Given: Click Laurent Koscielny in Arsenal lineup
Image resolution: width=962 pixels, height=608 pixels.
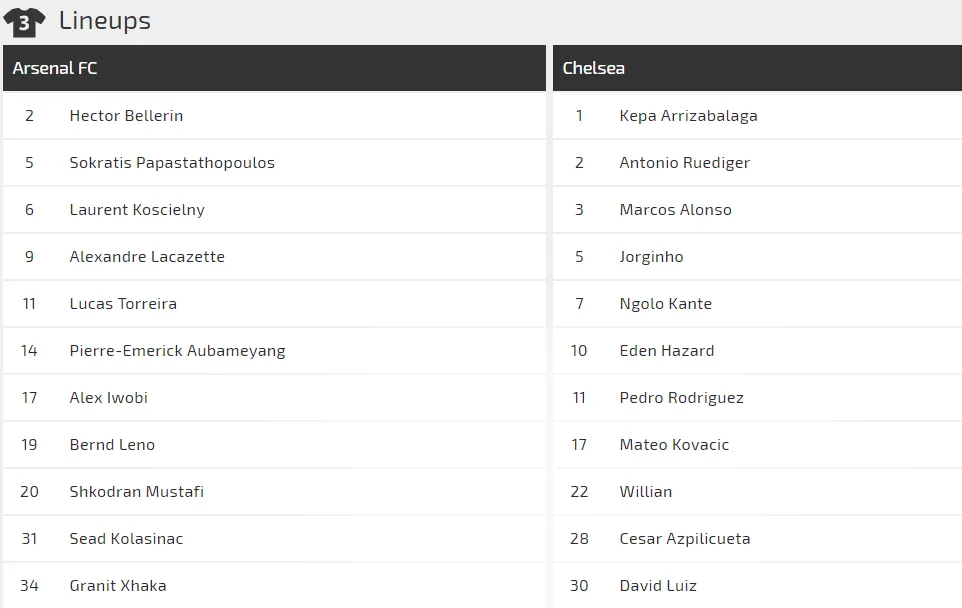Looking at the screenshot, I should pyautogui.click(x=137, y=210).
